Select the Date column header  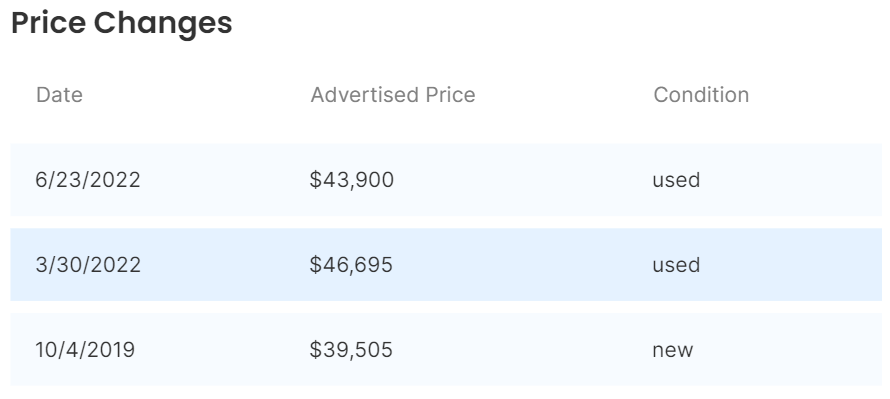pyautogui.click(x=59, y=95)
